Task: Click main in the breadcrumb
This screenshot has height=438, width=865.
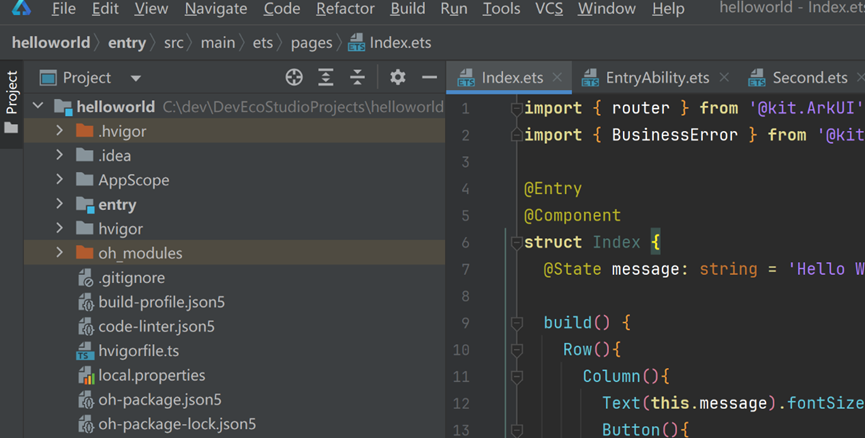Action: (x=218, y=42)
